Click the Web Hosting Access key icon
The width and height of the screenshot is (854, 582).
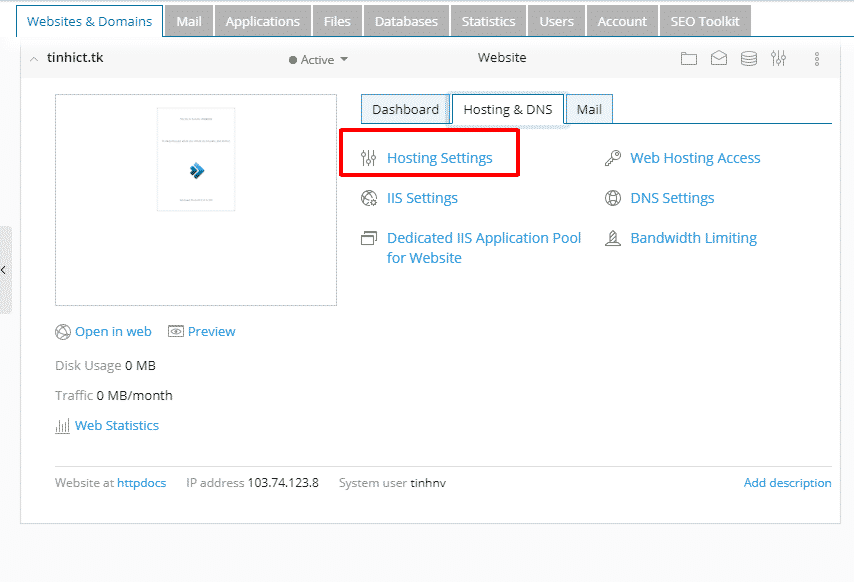[612, 157]
